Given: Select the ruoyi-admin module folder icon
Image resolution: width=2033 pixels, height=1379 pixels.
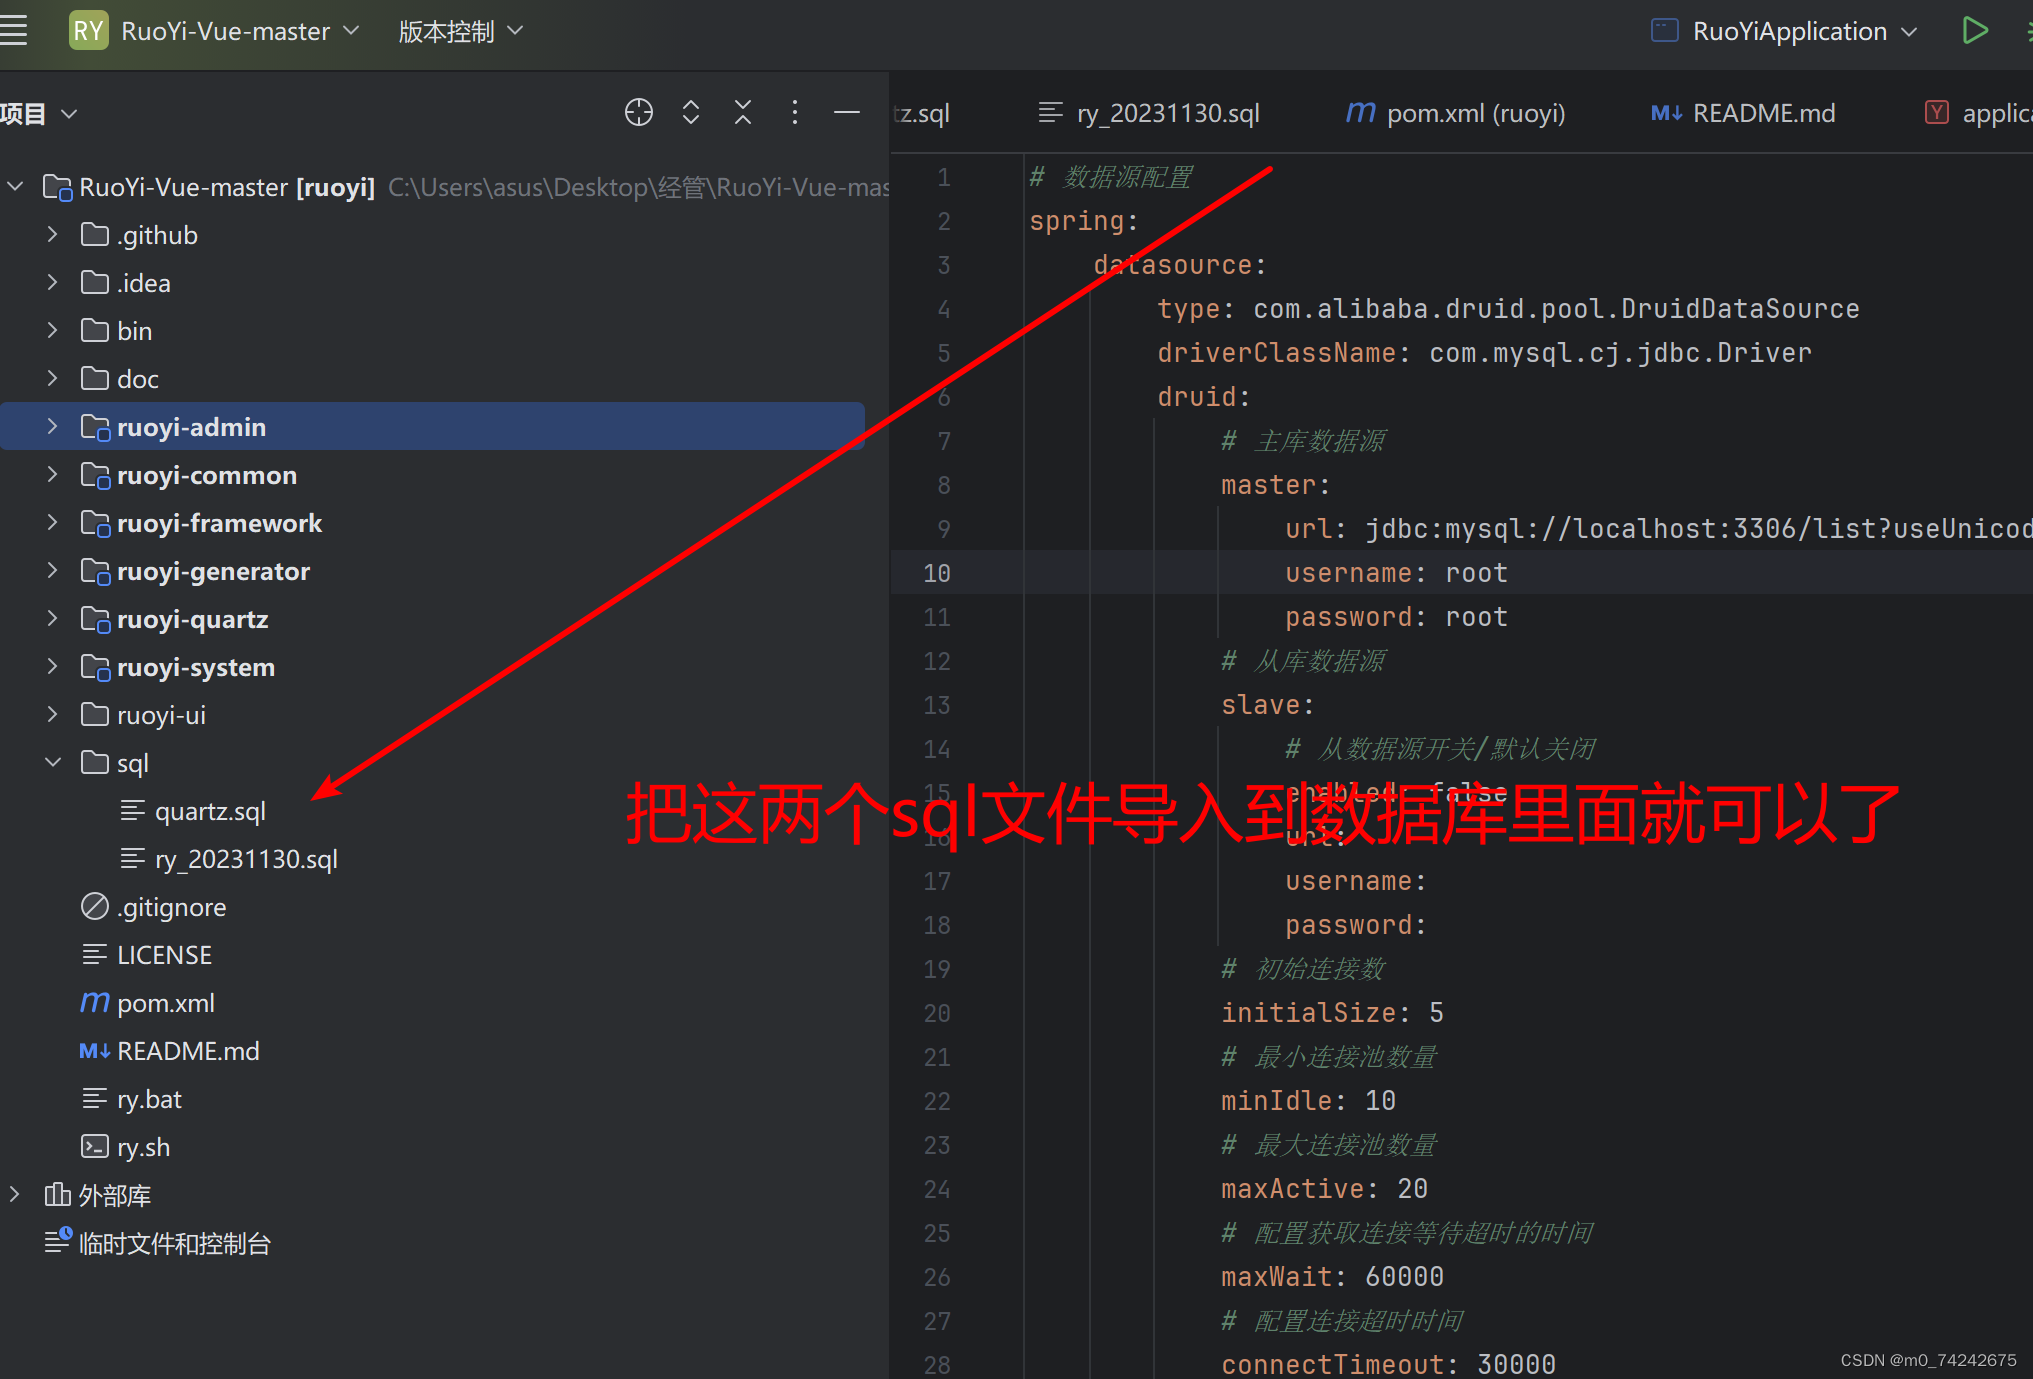Looking at the screenshot, I should point(95,427).
